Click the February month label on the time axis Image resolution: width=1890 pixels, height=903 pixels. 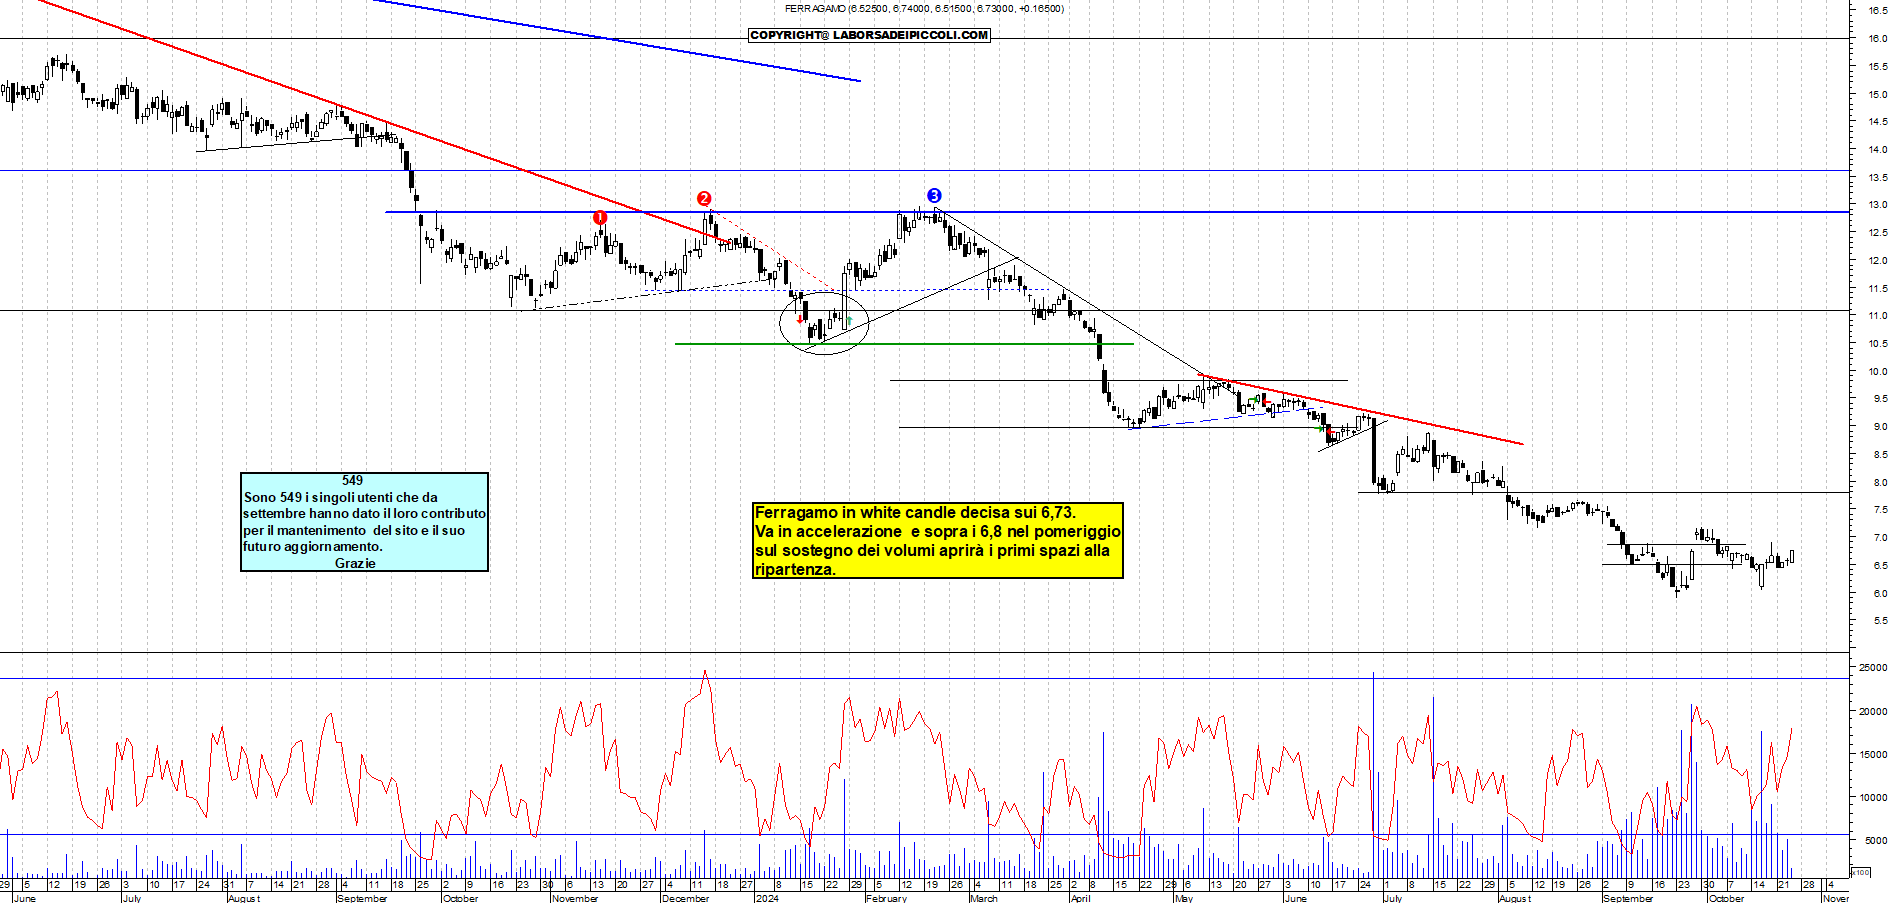click(886, 898)
